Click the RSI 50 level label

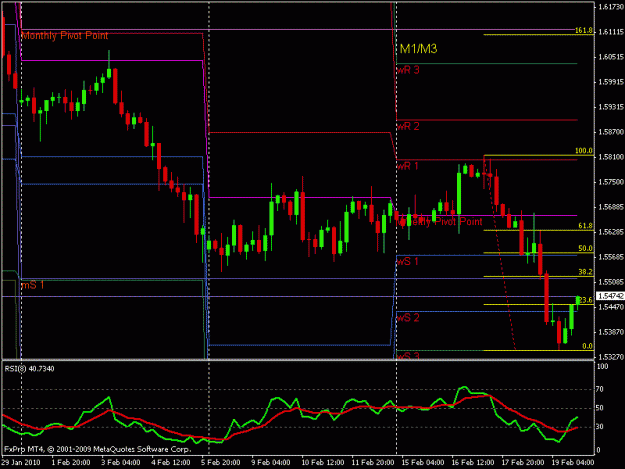tap(599, 408)
